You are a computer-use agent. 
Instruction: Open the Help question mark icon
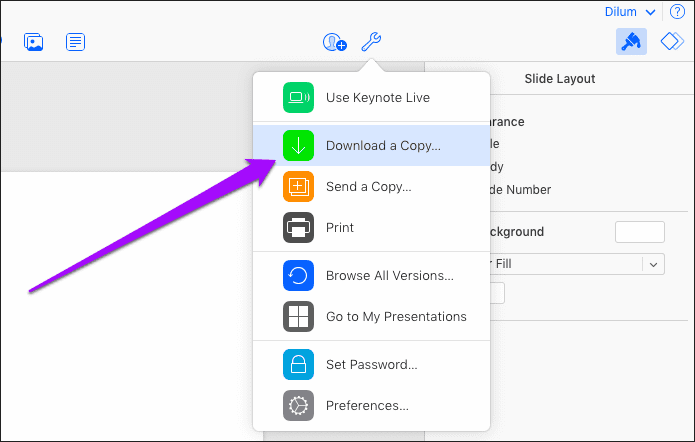pyautogui.click(x=677, y=12)
